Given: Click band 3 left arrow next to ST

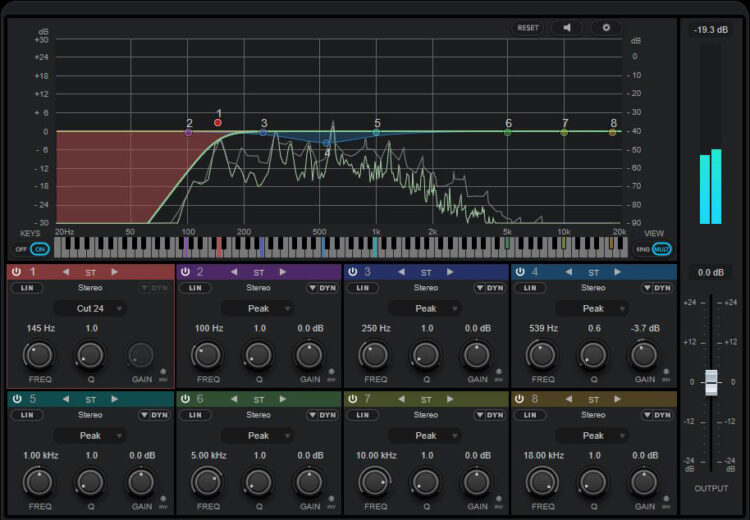Looking at the screenshot, I should [401, 272].
